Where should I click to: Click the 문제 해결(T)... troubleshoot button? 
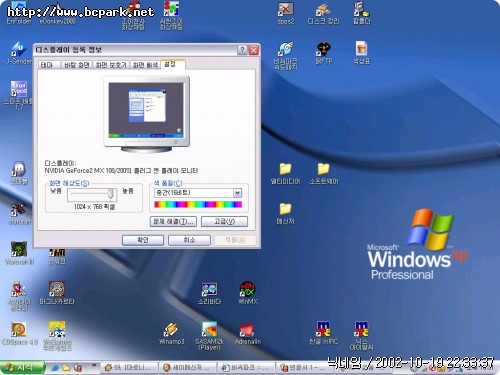pos(173,221)
